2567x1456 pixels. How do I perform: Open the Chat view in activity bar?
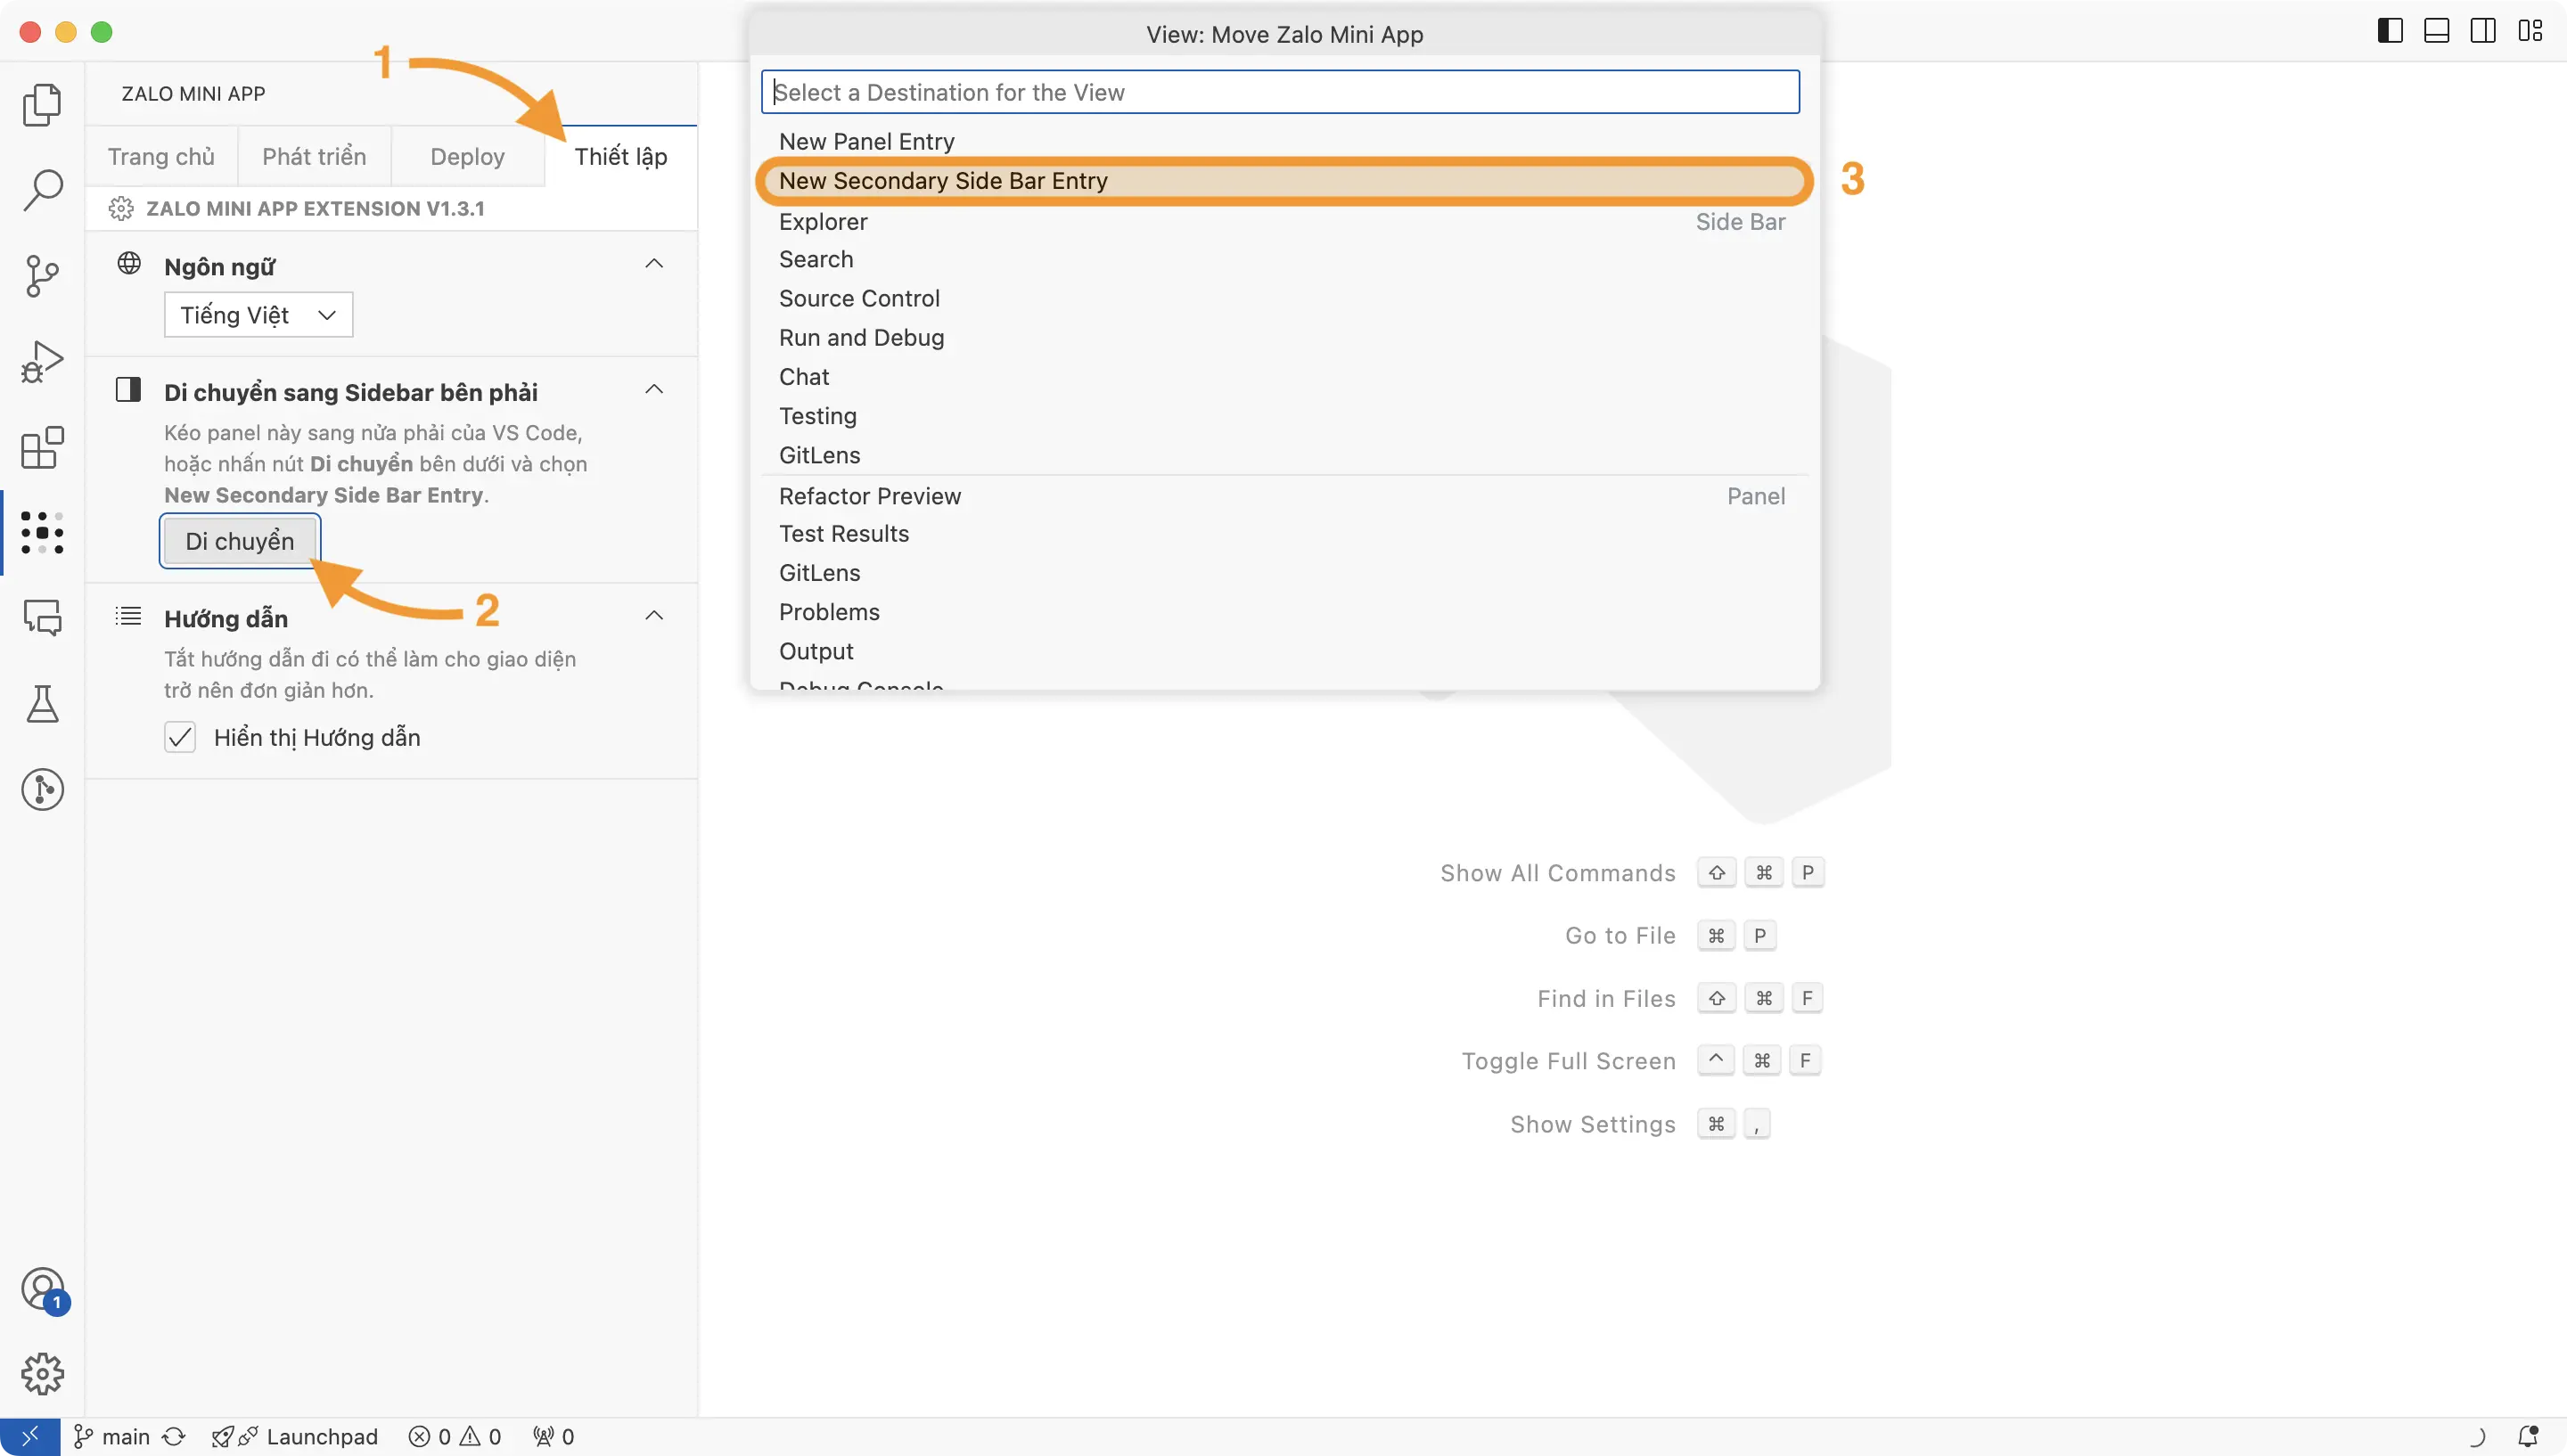click(x=42, y=618)
